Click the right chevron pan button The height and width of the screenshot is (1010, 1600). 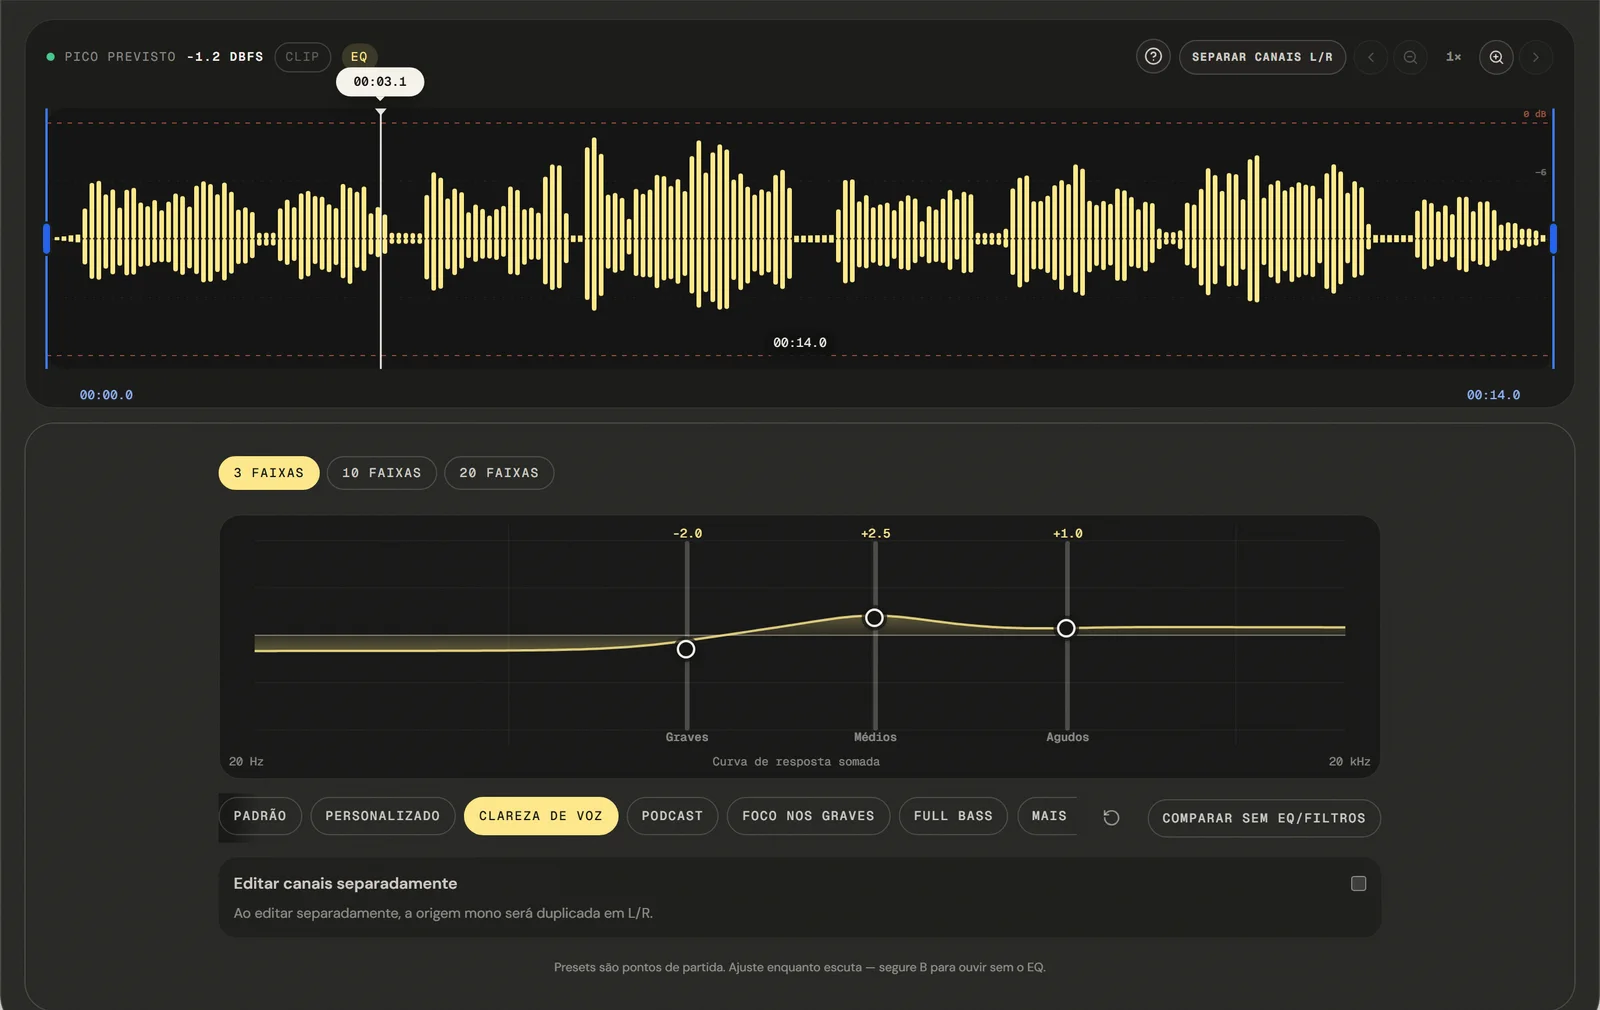click(x=1536, y=57)
